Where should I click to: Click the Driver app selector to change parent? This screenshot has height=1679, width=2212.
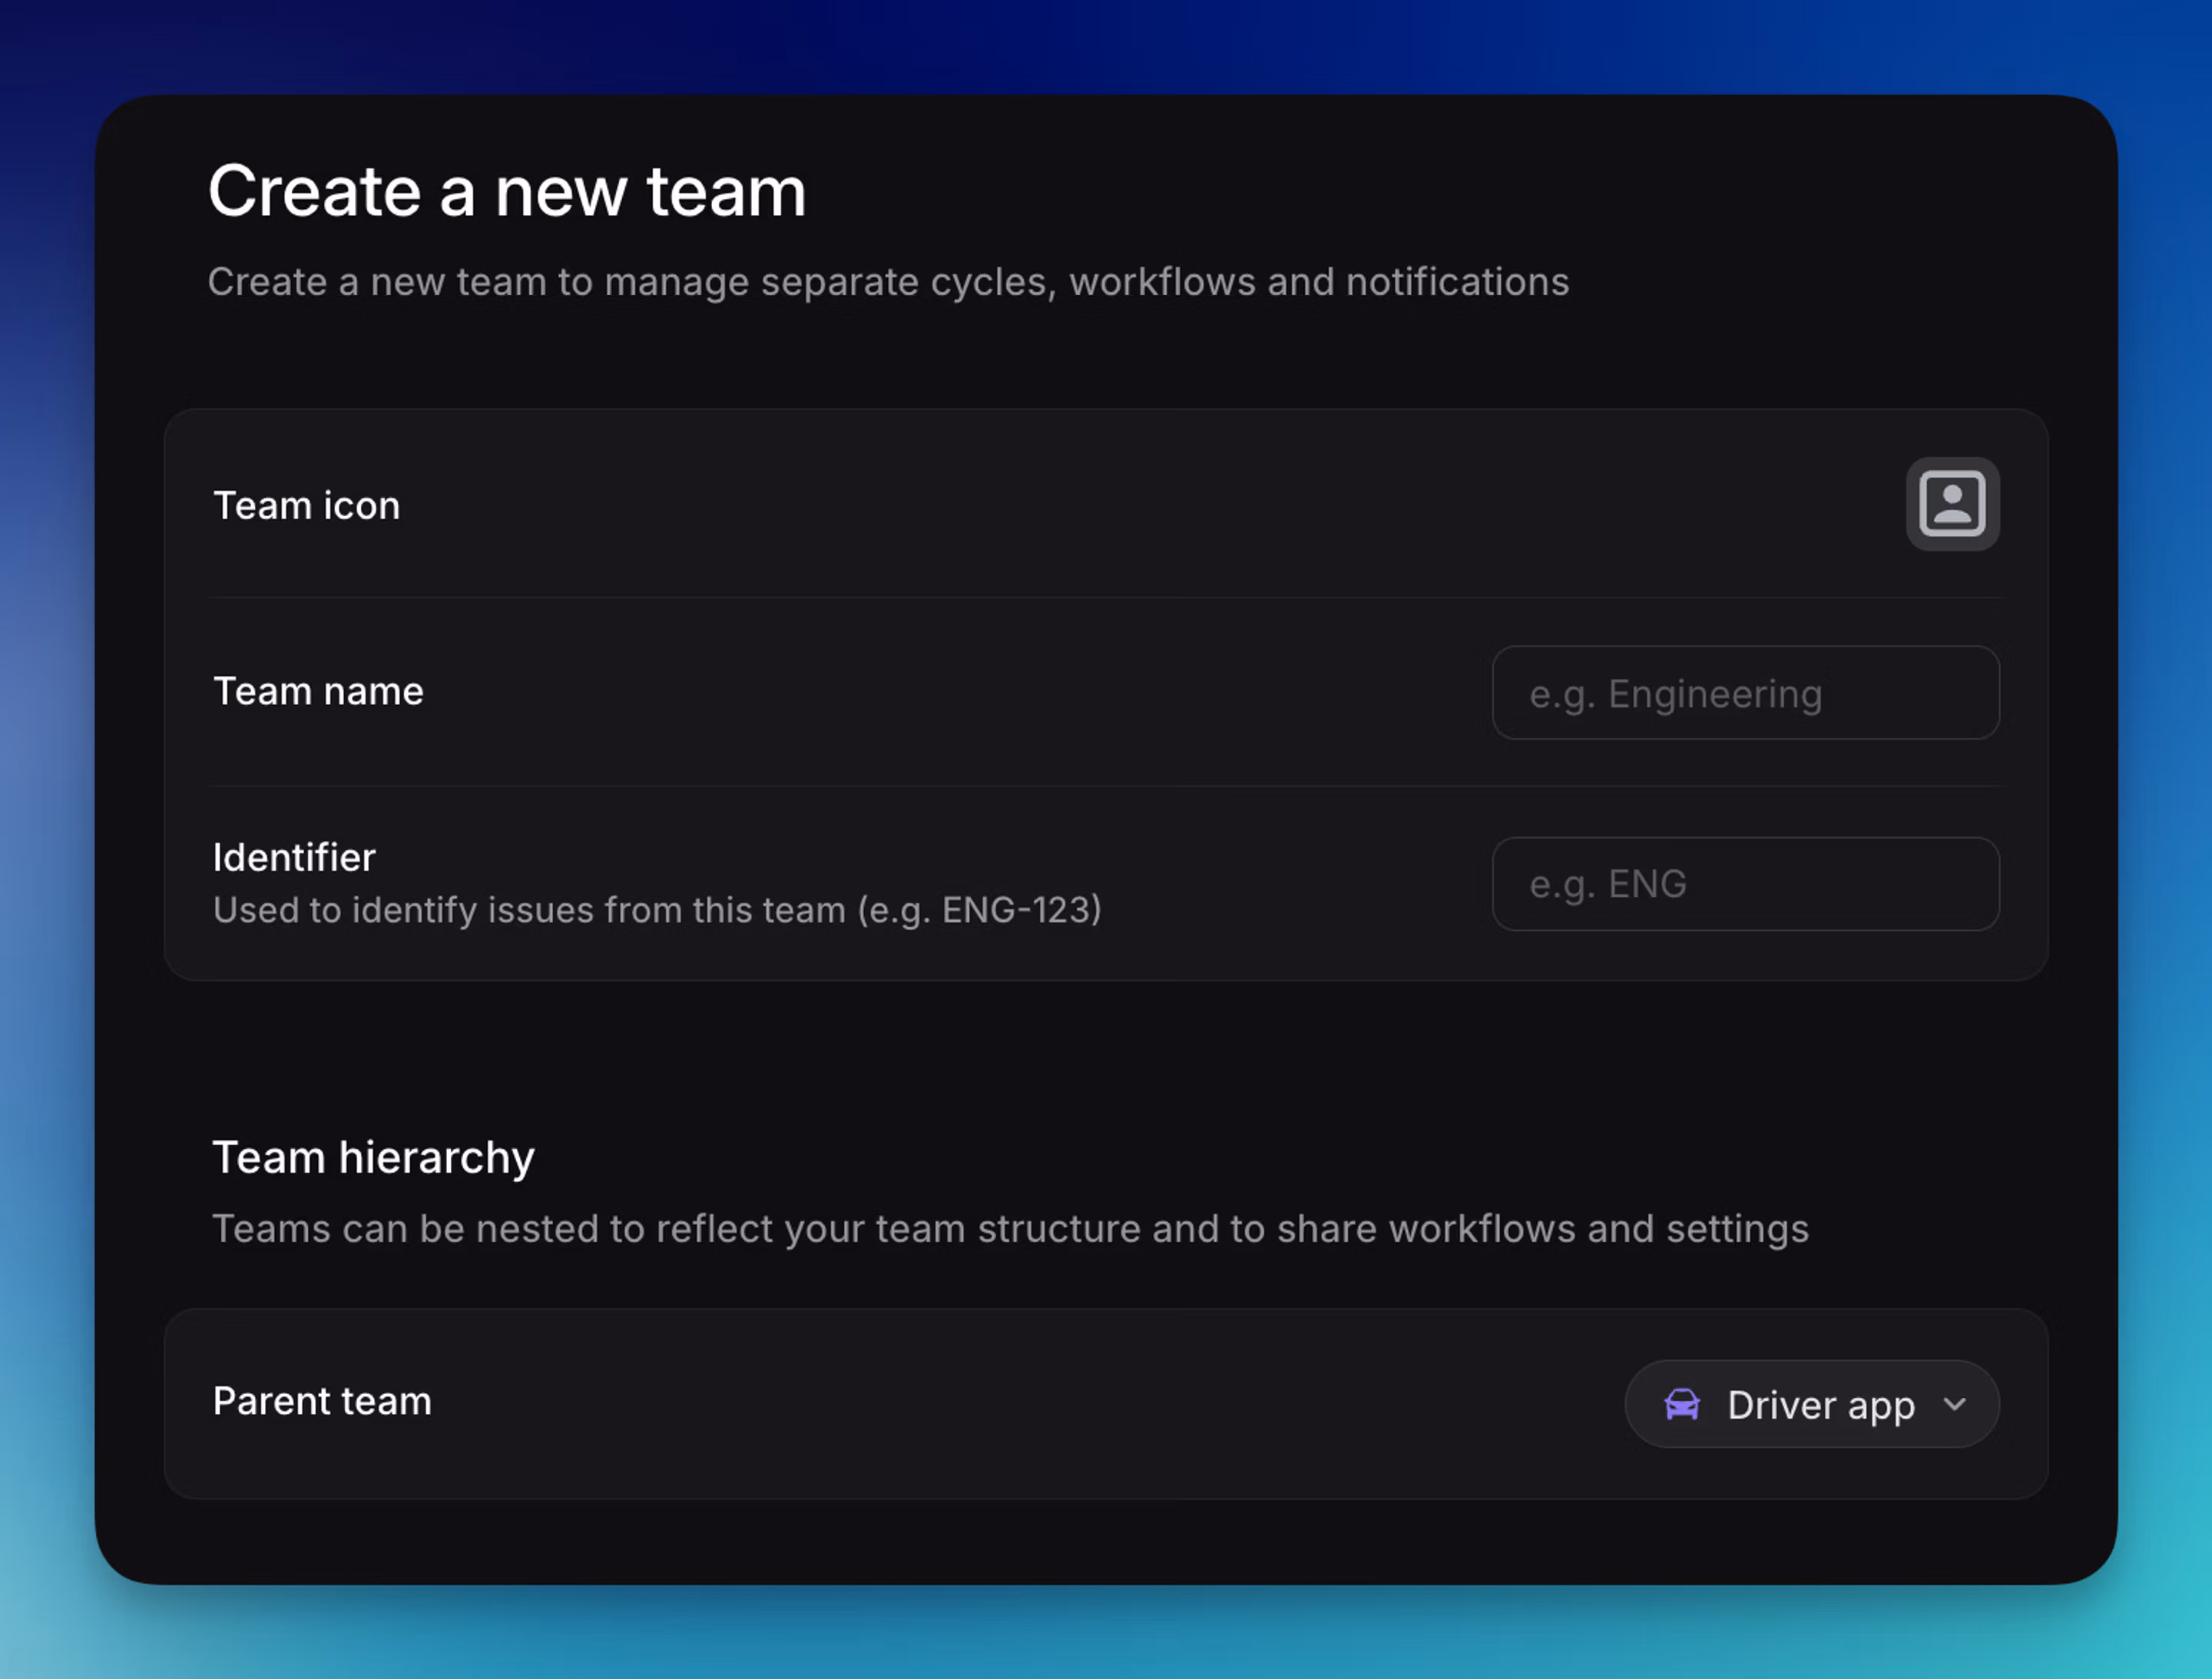[x=1811, y=1404]
